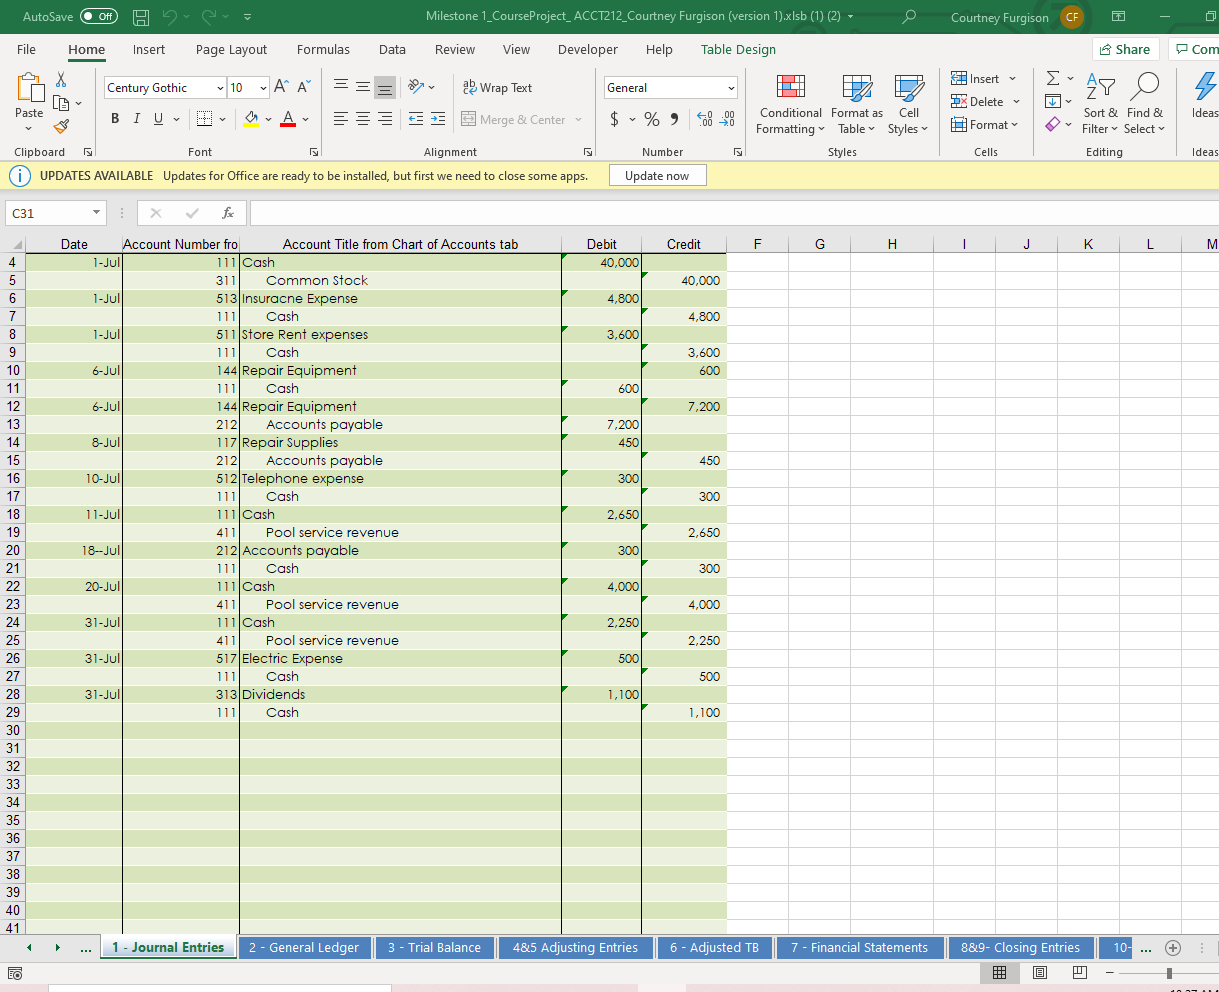Click the Save icon in title bar

142,17
